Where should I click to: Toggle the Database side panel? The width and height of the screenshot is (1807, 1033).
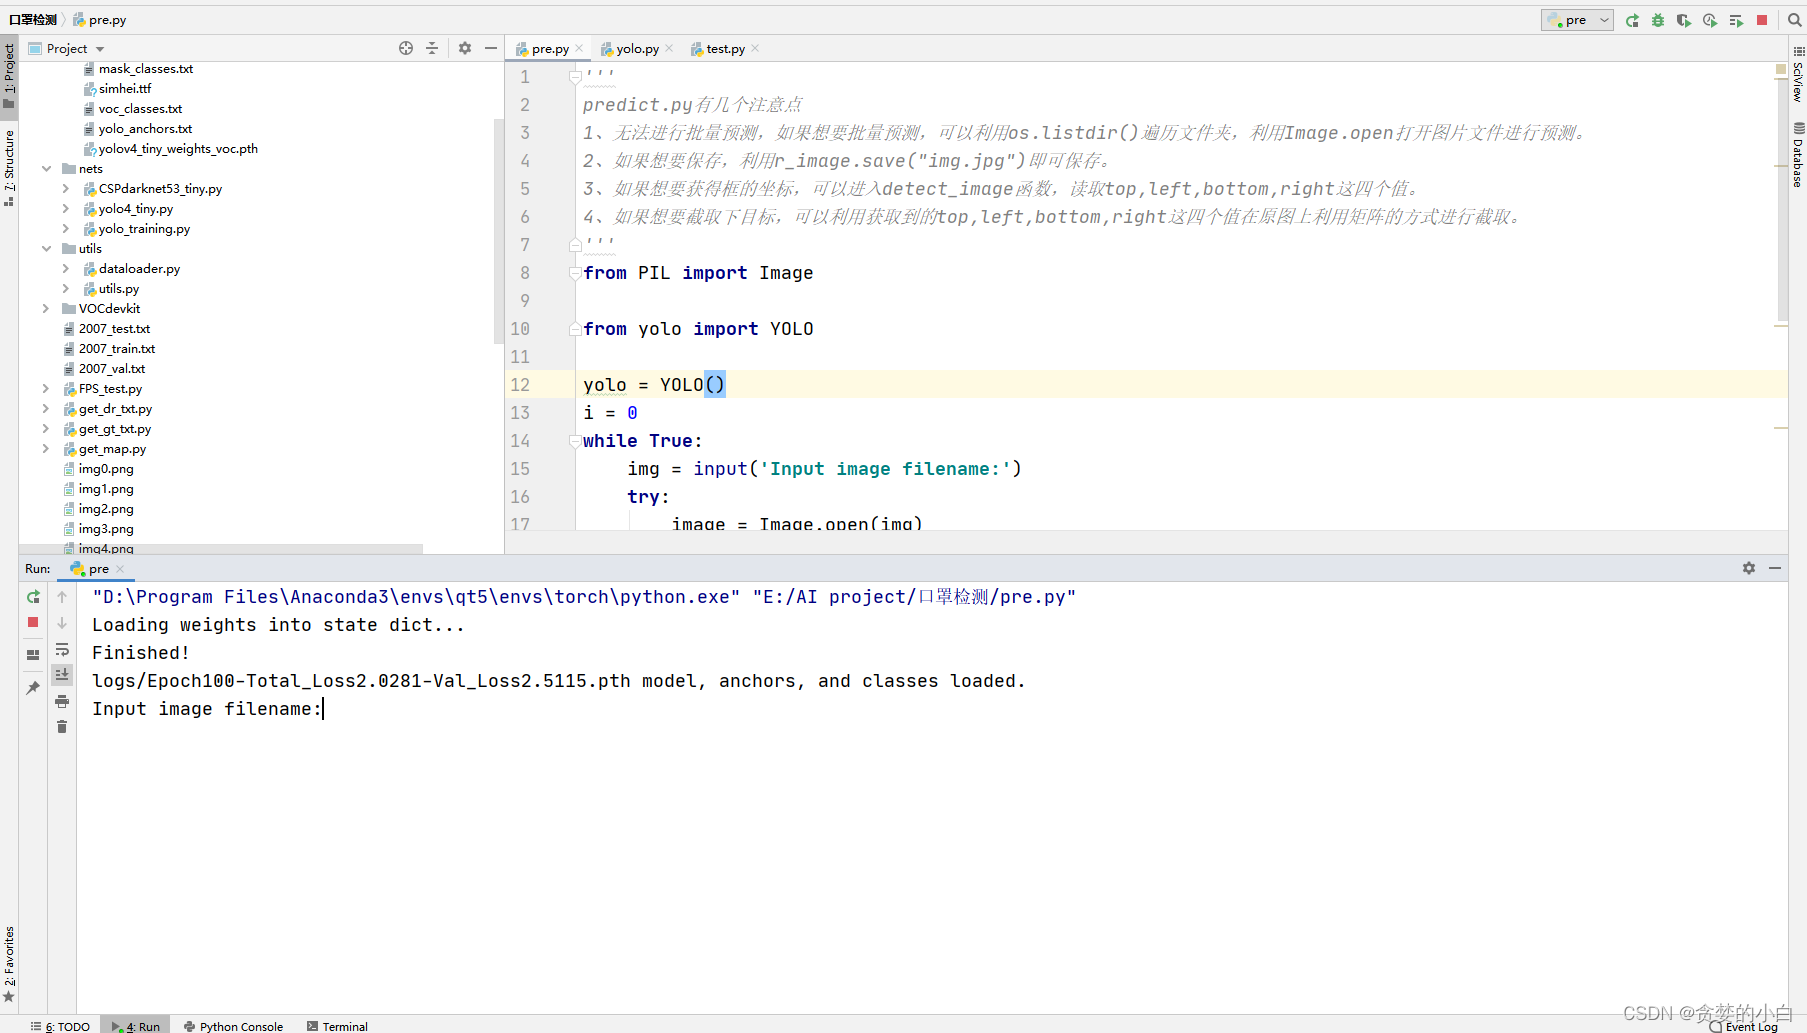tap(1798, 155)
